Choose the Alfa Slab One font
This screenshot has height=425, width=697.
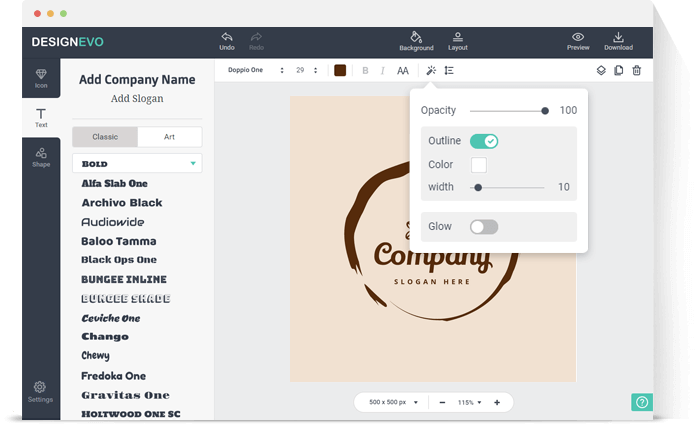click(x=114, y=183)
